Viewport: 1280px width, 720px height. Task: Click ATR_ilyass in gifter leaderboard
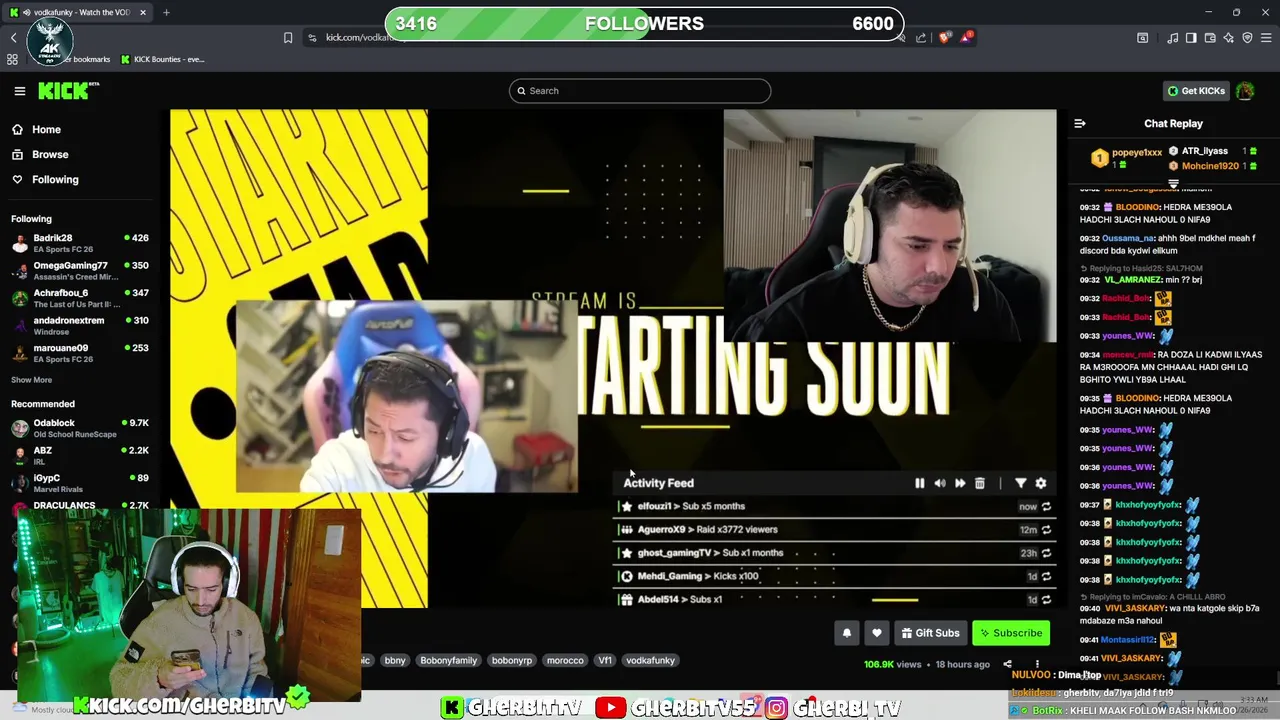(x=1205, y=151)
